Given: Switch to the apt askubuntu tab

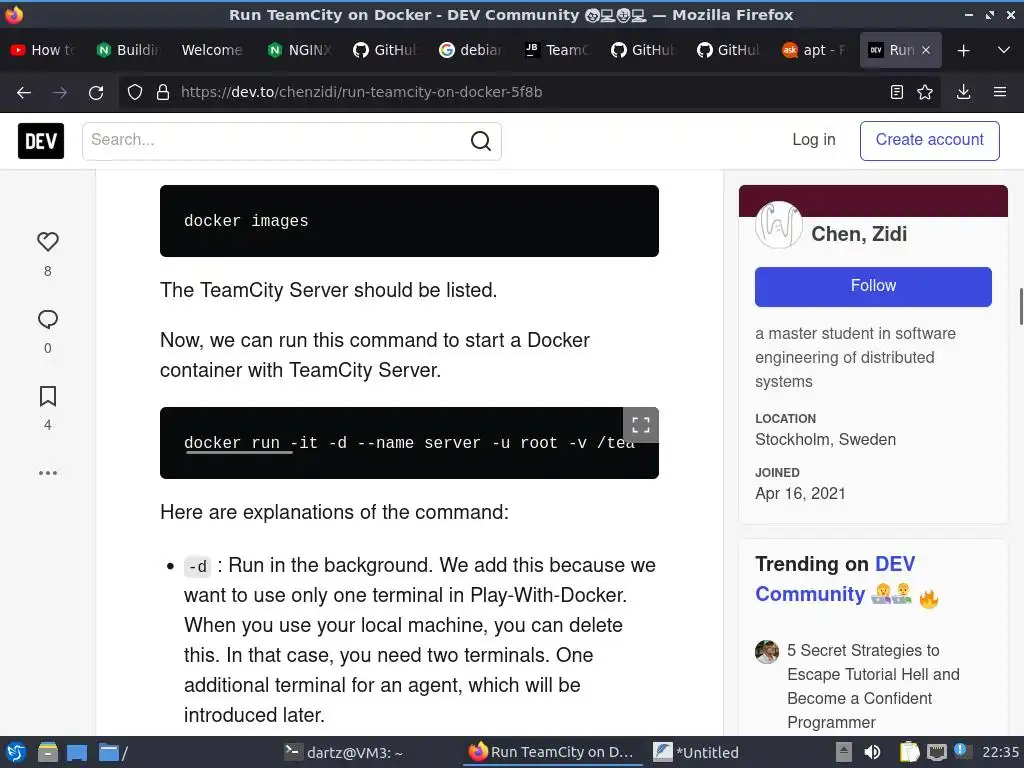Looking at the screenshot, I should click(815, 50).
